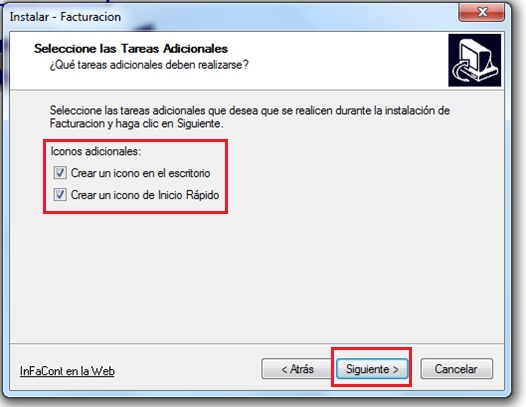Close the Instalar - Facturacion window
Screen dimensions: 526x407
(x=481, y=12)
